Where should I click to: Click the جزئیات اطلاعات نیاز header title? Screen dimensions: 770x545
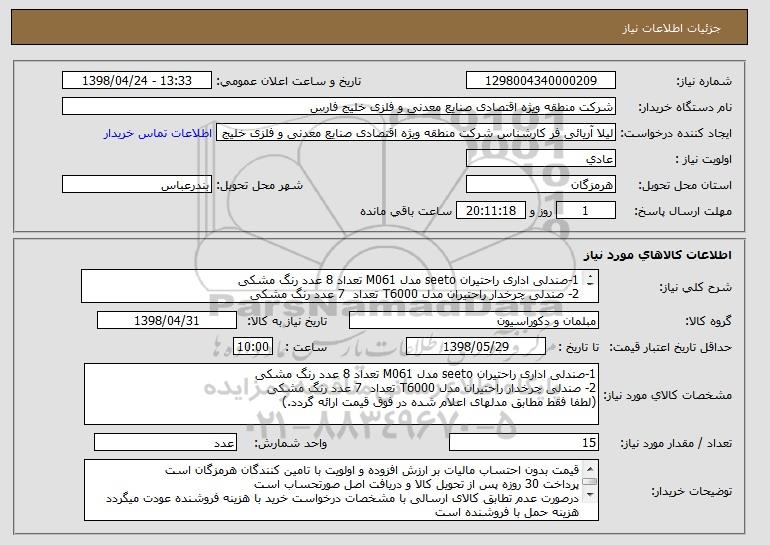click(x=671, y=28)
